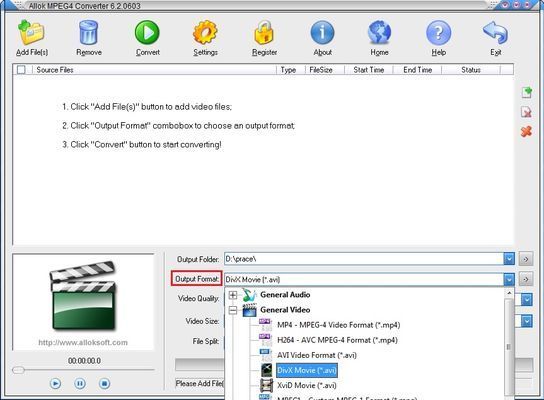544x400 pixels.
Task: Click the MP4 MPEG-4 format icon
Action: pyautogui.click(x=265, y=325)
